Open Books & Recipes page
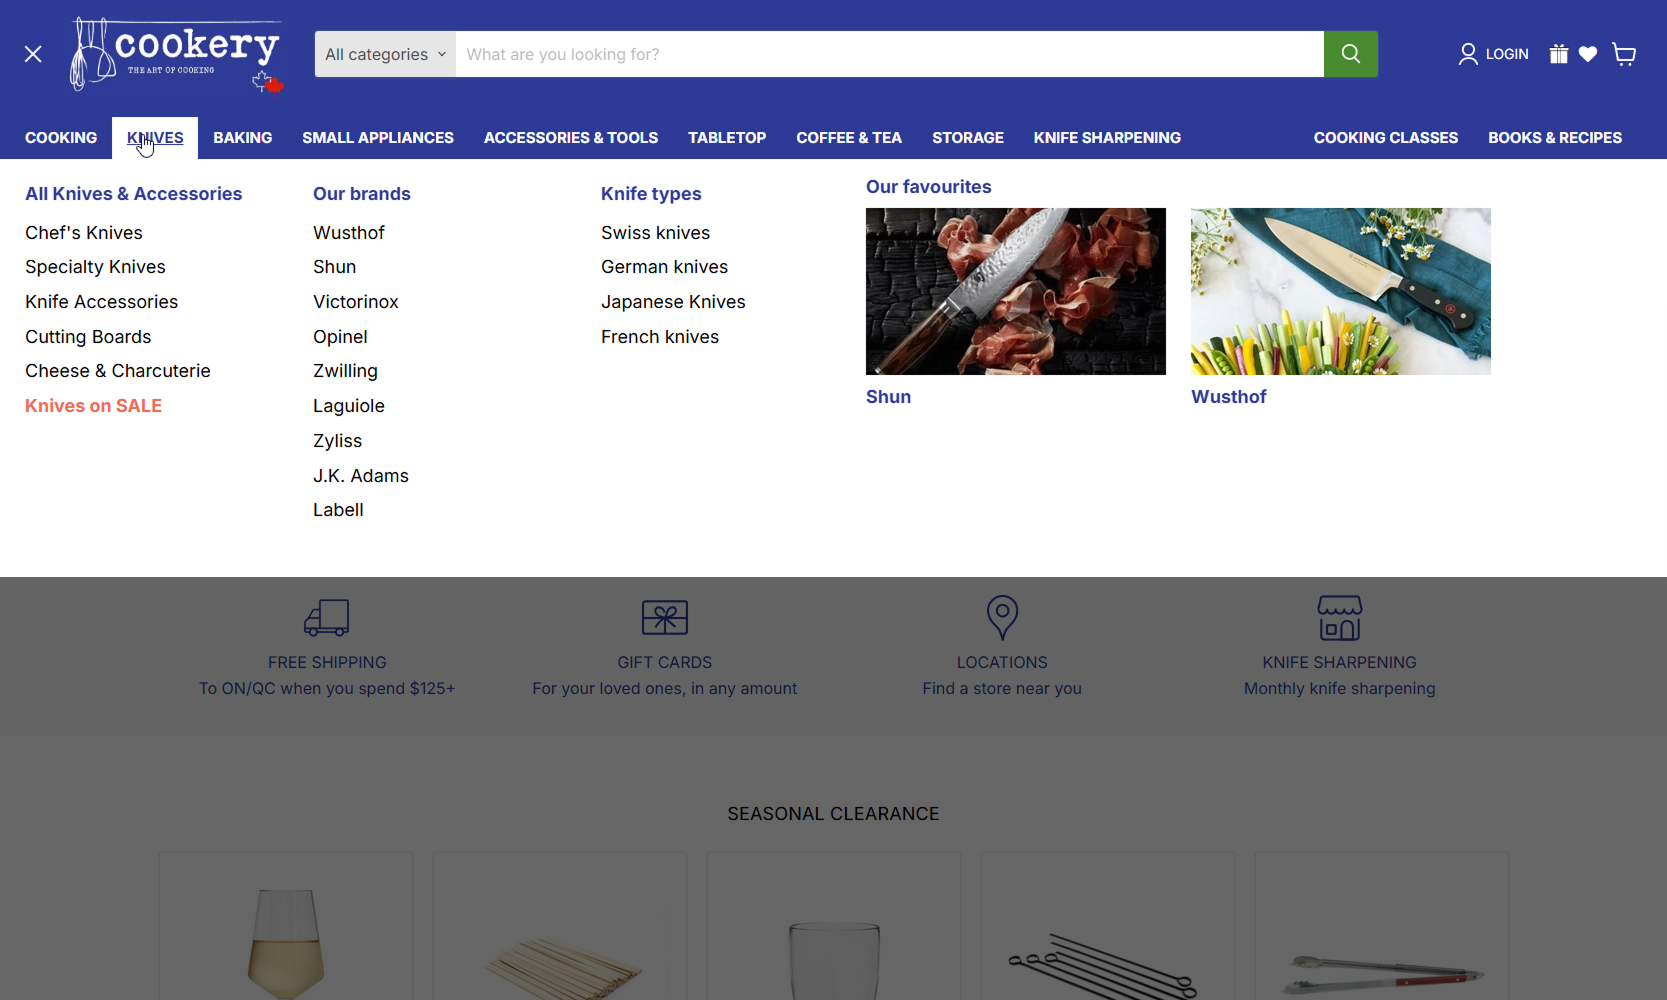The width and height of the screenshot is (1667, 1000). pos(1555,138)
